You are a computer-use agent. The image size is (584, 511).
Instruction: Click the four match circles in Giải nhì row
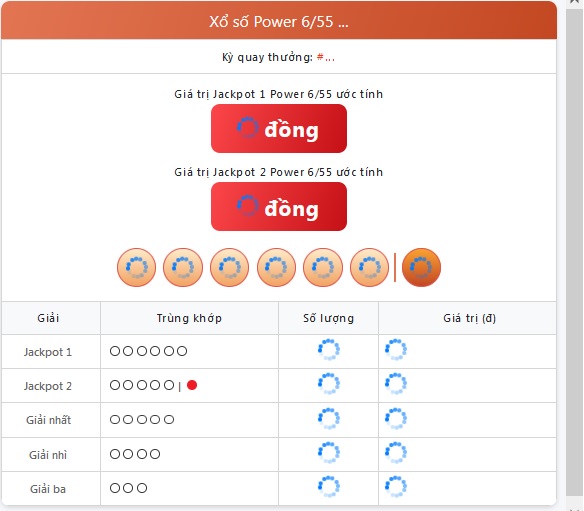coord(135,454)
